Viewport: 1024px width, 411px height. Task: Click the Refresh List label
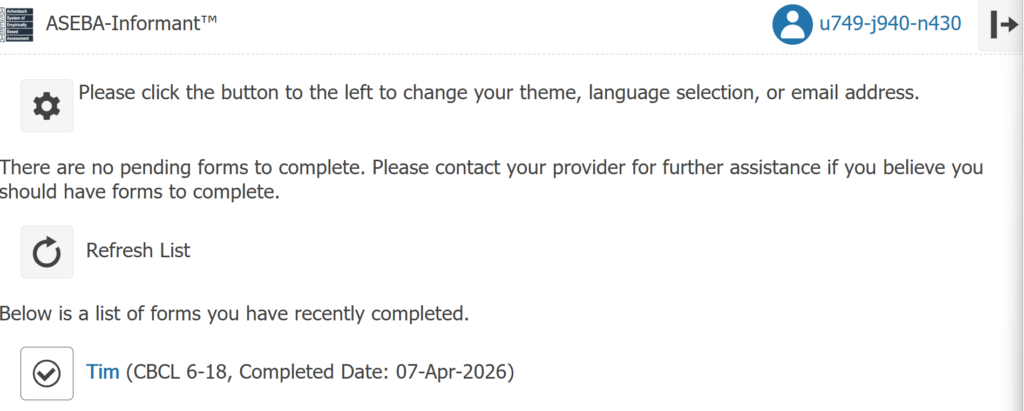point(138,250)
